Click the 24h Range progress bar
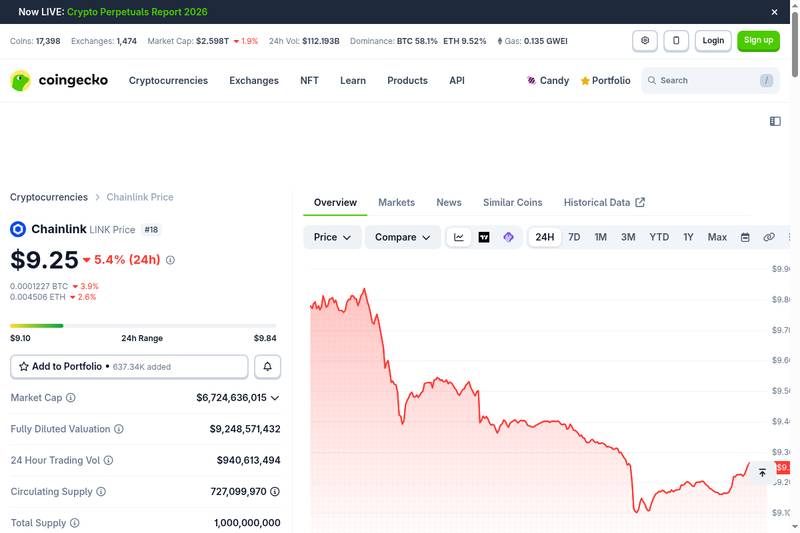 coord(143,325)
